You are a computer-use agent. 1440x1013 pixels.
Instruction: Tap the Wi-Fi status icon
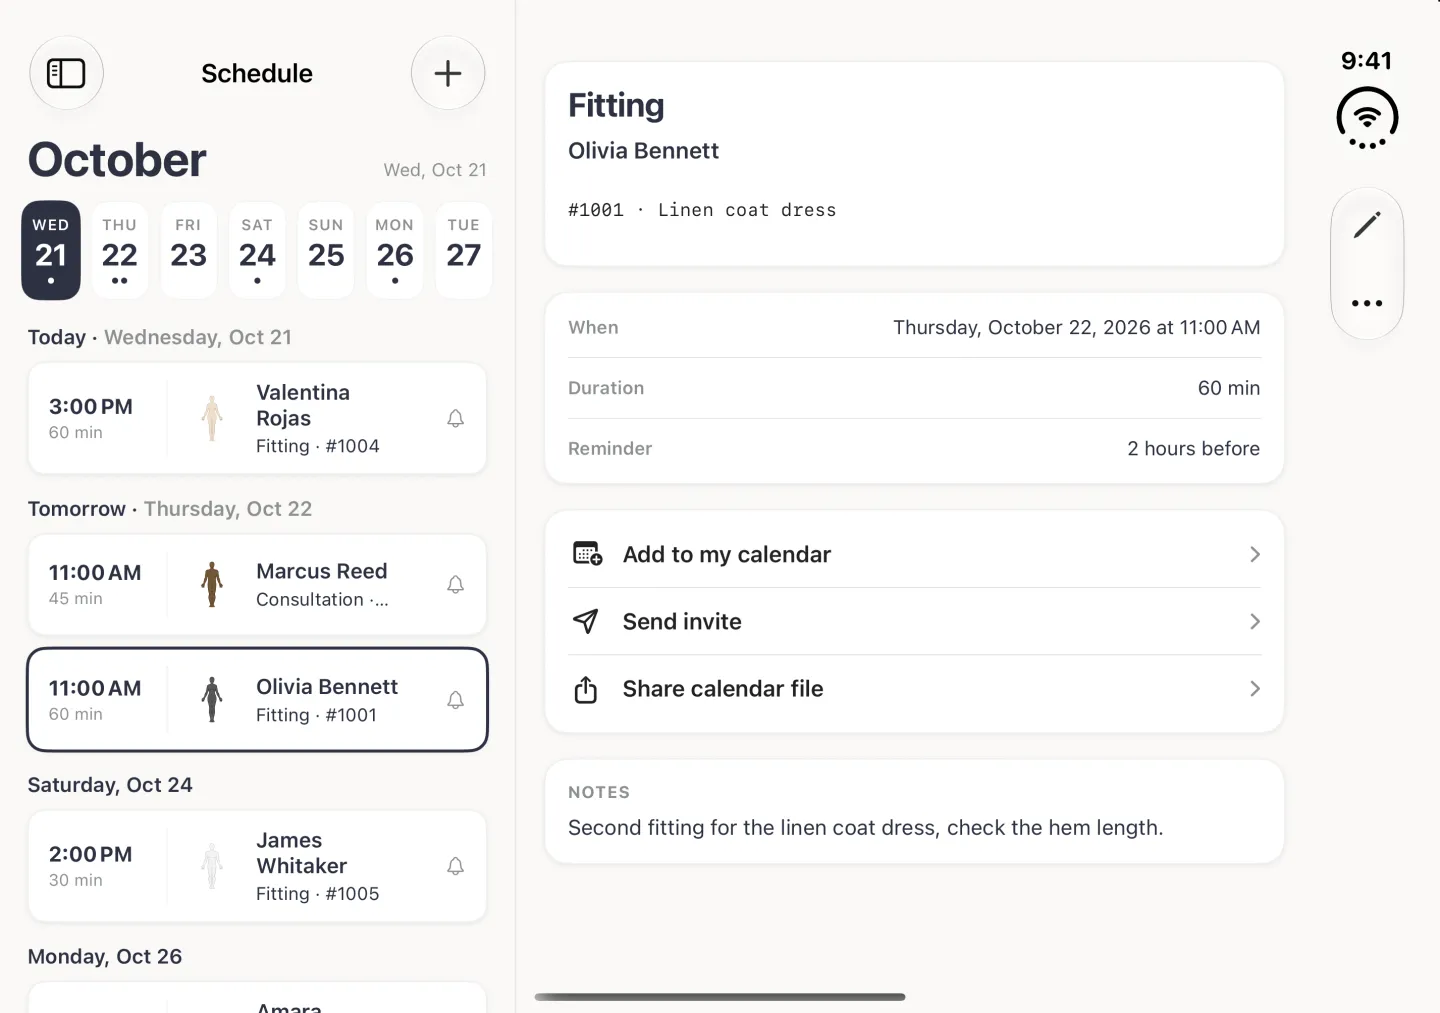point(1367,118)
